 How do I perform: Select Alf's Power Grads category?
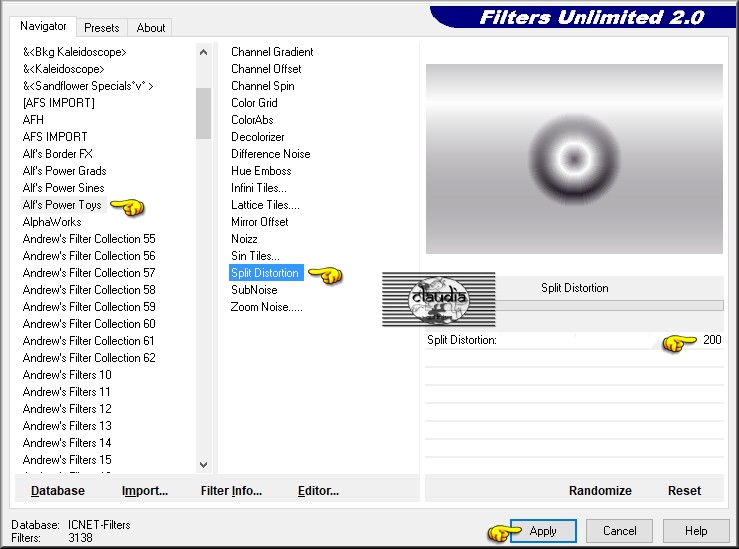[x=65, y=171]
